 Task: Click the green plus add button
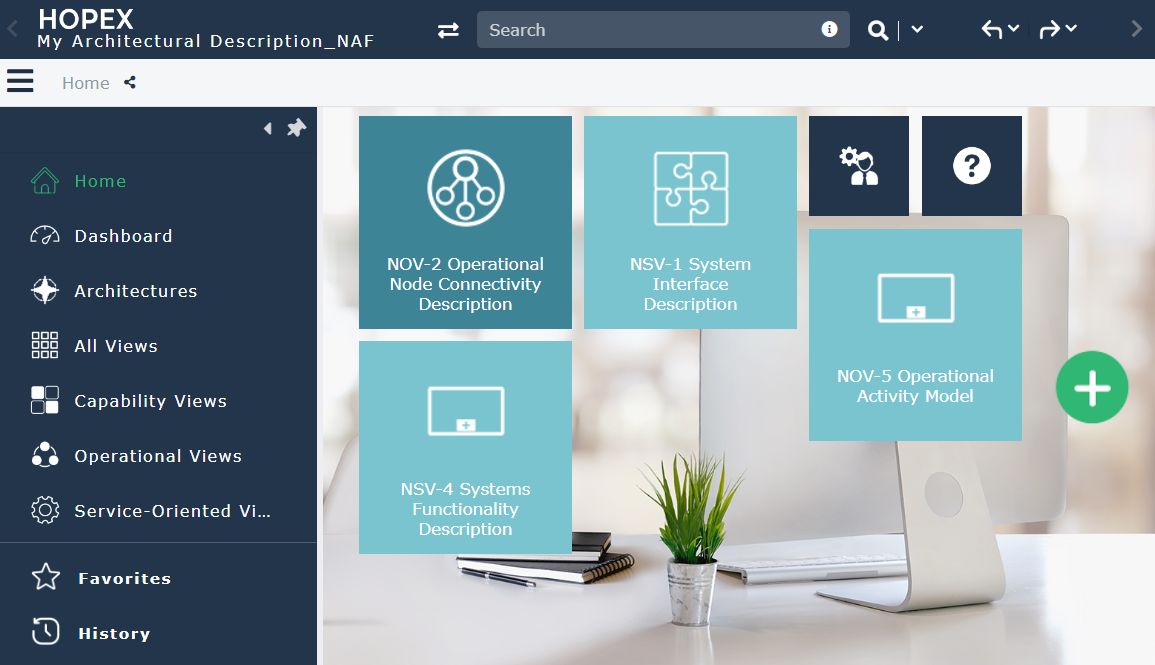(1091, 388)
